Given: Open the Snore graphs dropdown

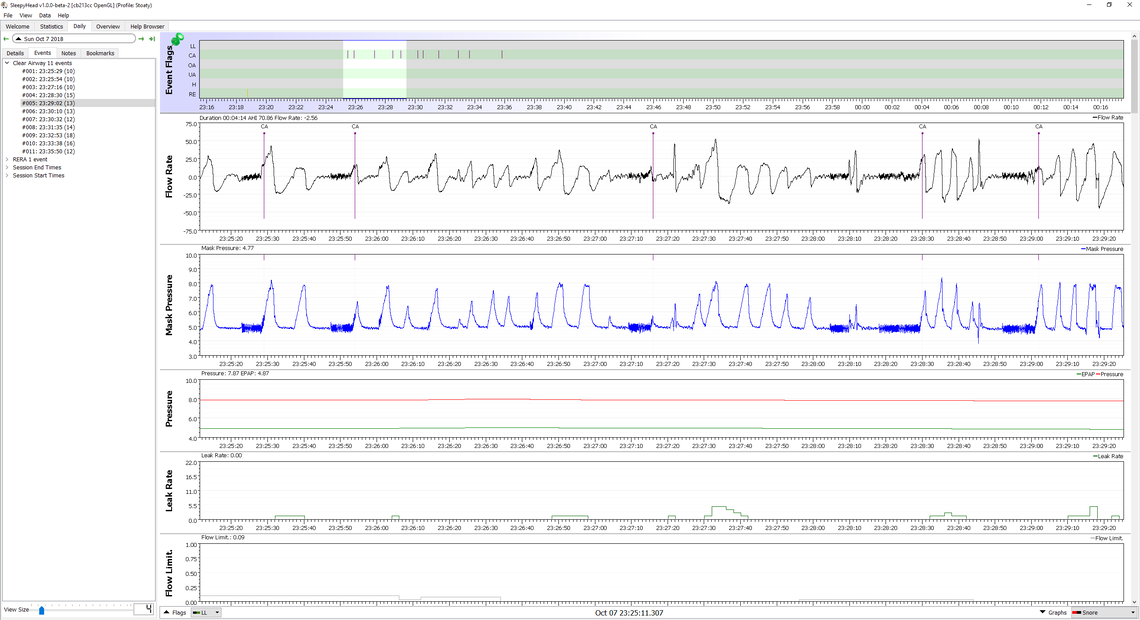Looking at the screenshot, I should coord(1104,613).
